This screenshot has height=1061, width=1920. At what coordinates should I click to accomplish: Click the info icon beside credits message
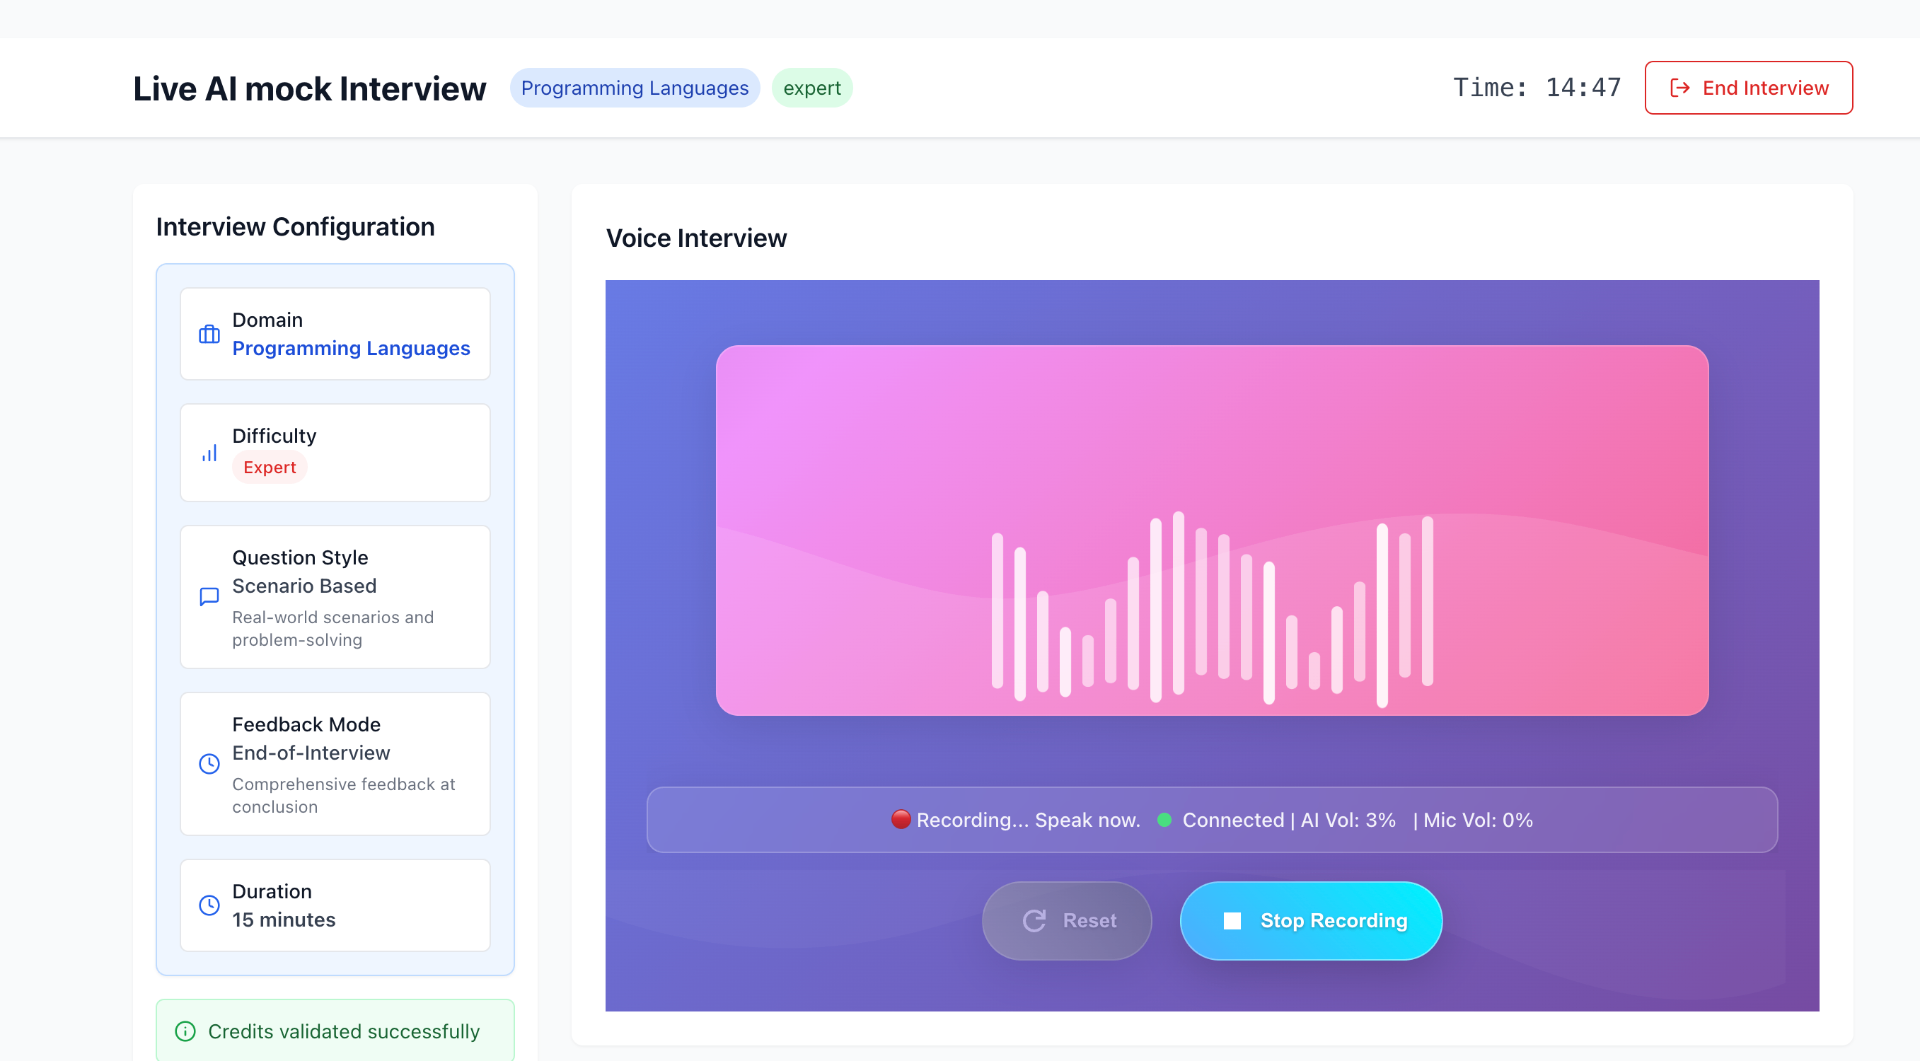tap(184, 1031)
